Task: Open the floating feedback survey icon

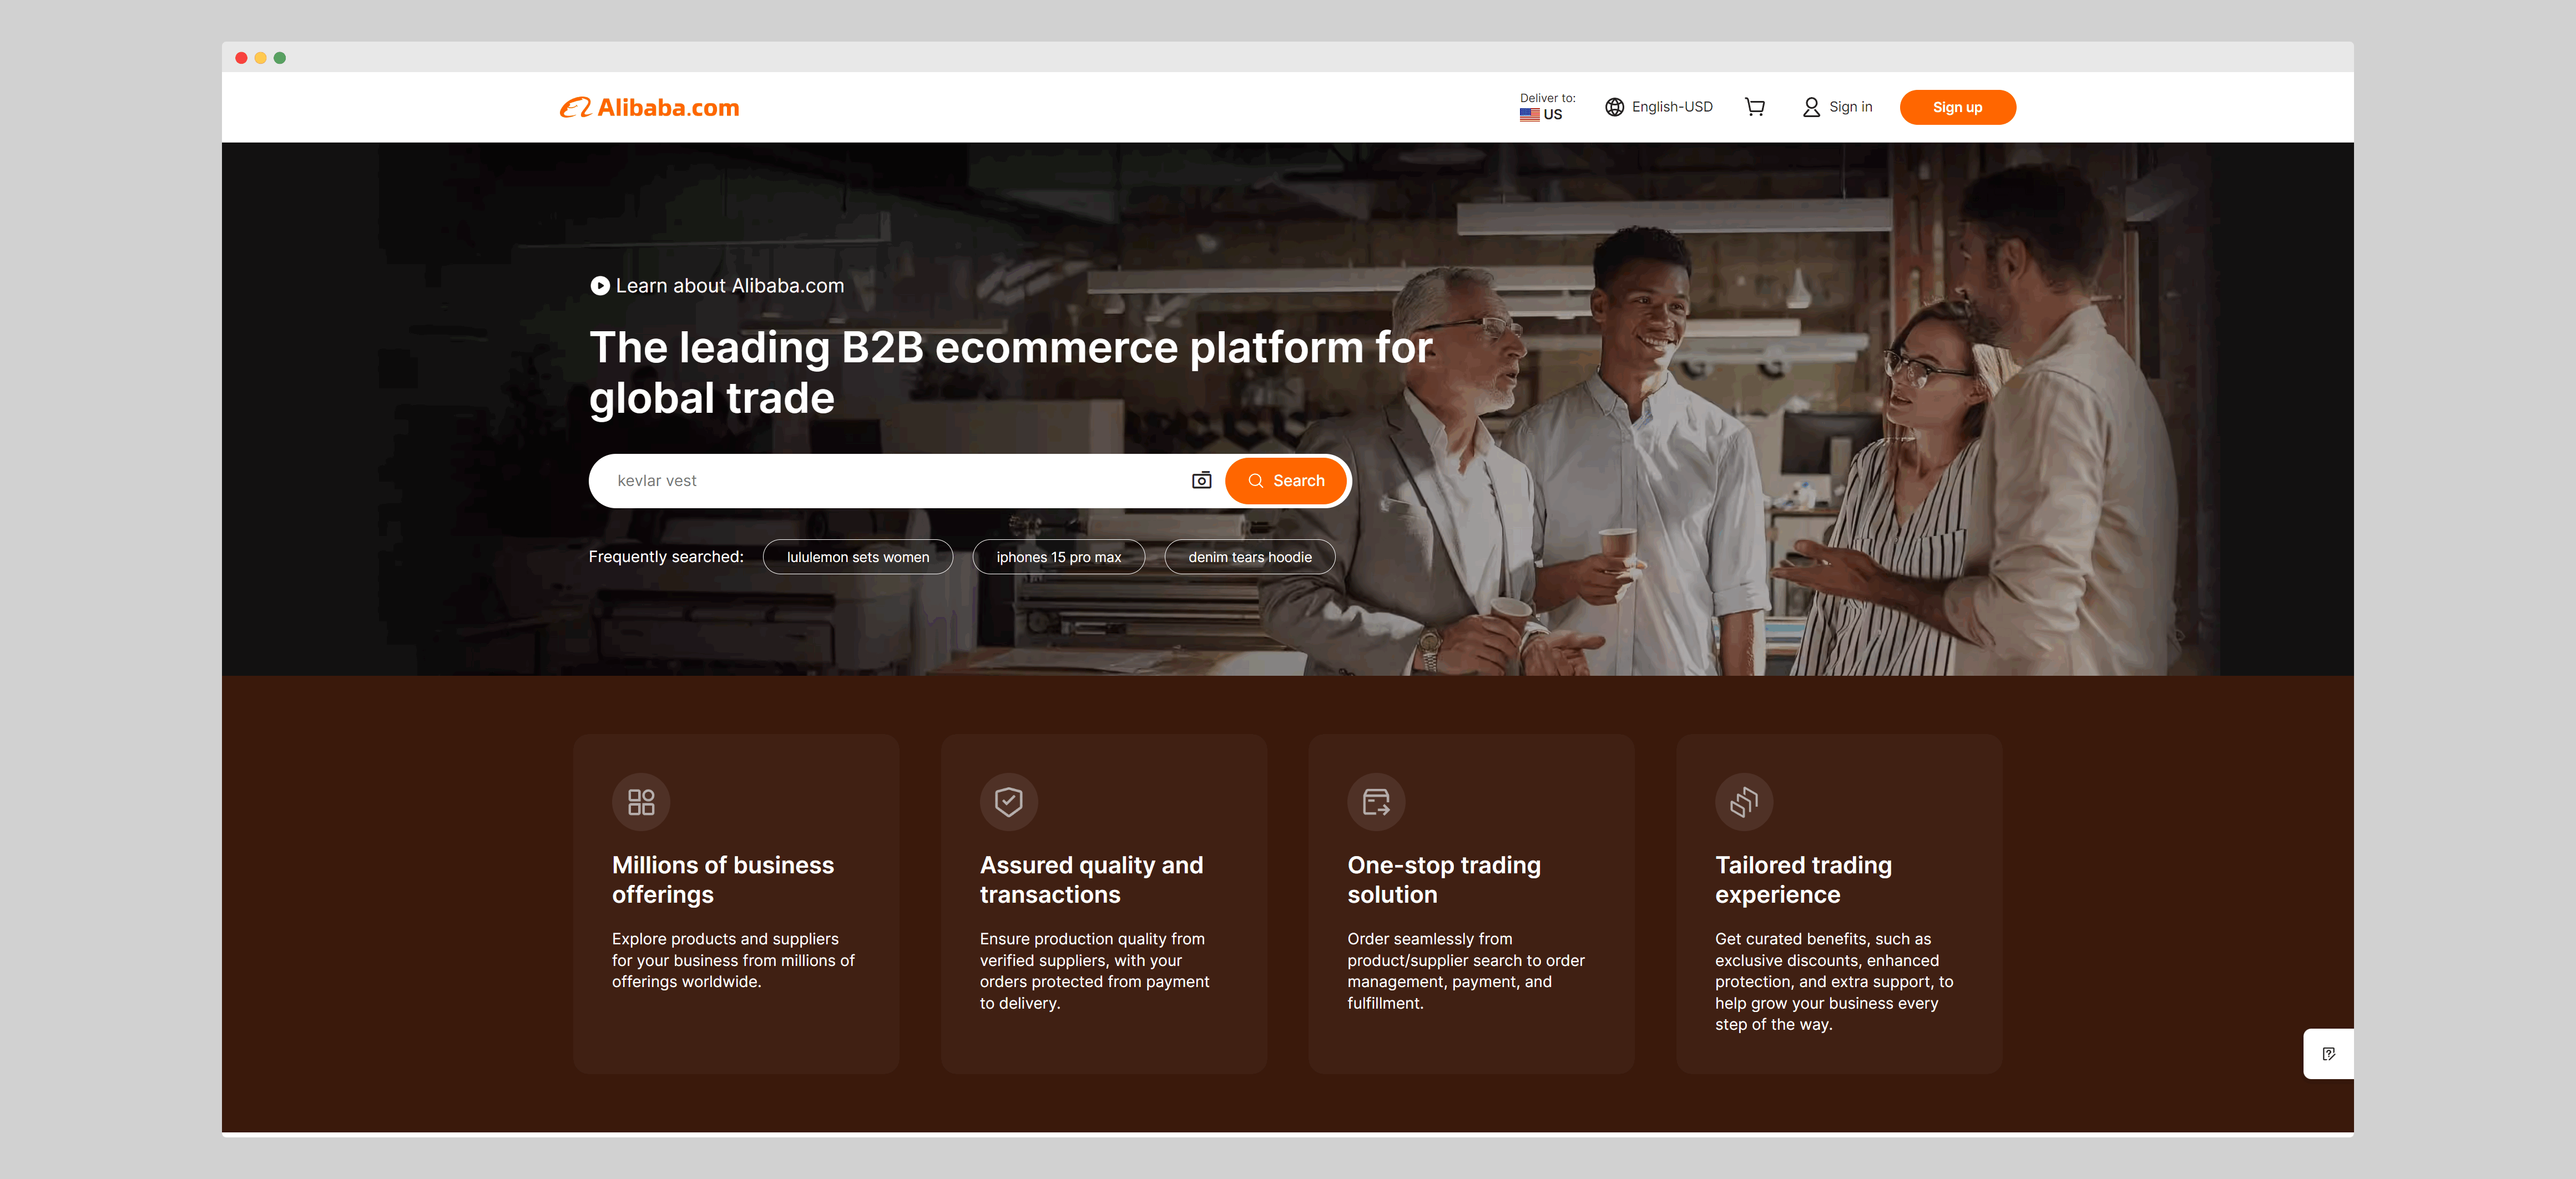Action: pyautogui.click(x=2328, y=1054)
